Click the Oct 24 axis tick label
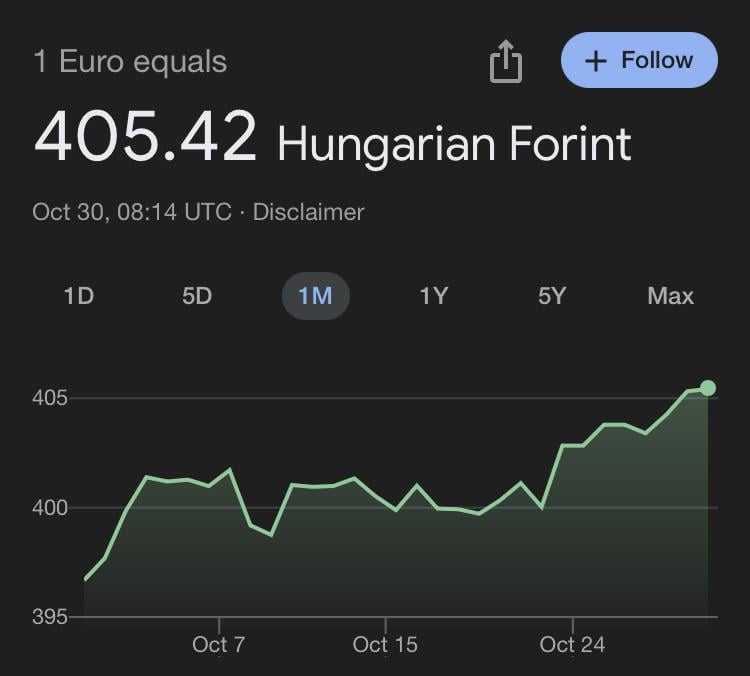This screenshot has width=750, height=676. pyautogui.click(x=573, y=644)
